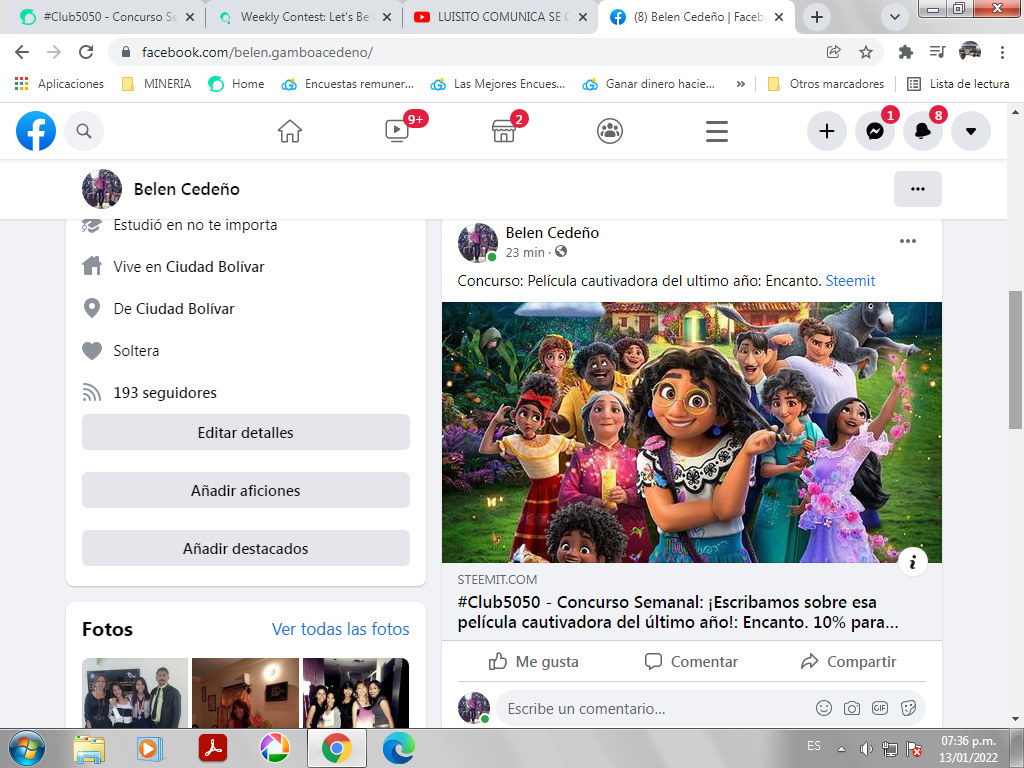This screenshot has height=768, width=1024.
Task: Open the third photo thumbnail in Fotos
Action: 356,693
